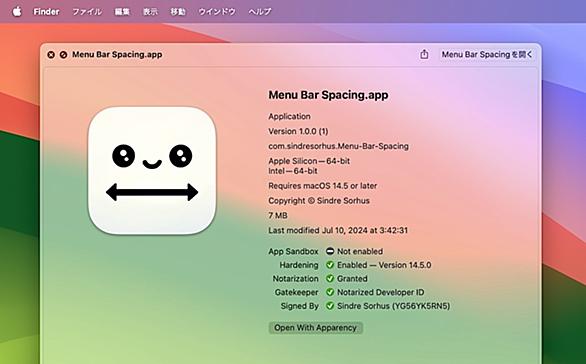The width and height of the screenshot is (586, 364).
Task: Click the Open With Apparency button
Action: coord(315,328)
